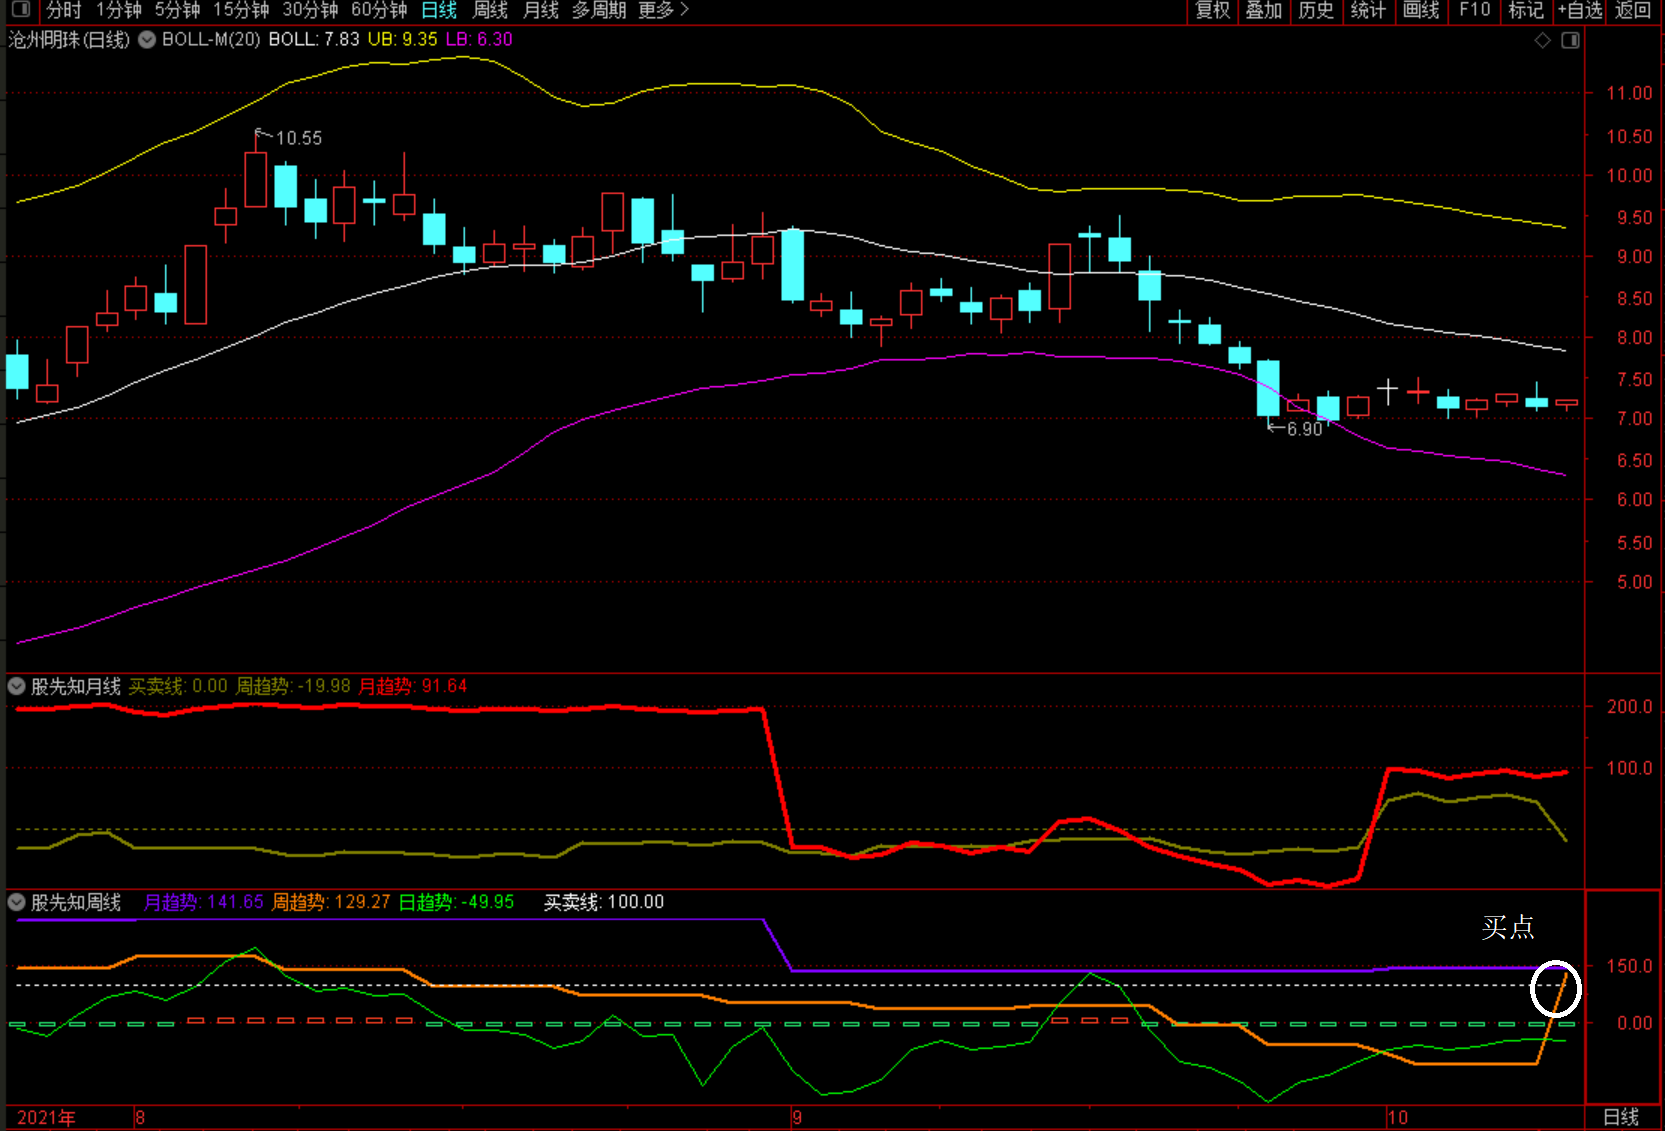1665x1131 pixels.
Task: Open the 画线 drawing tools
Action: (1420, 10)
